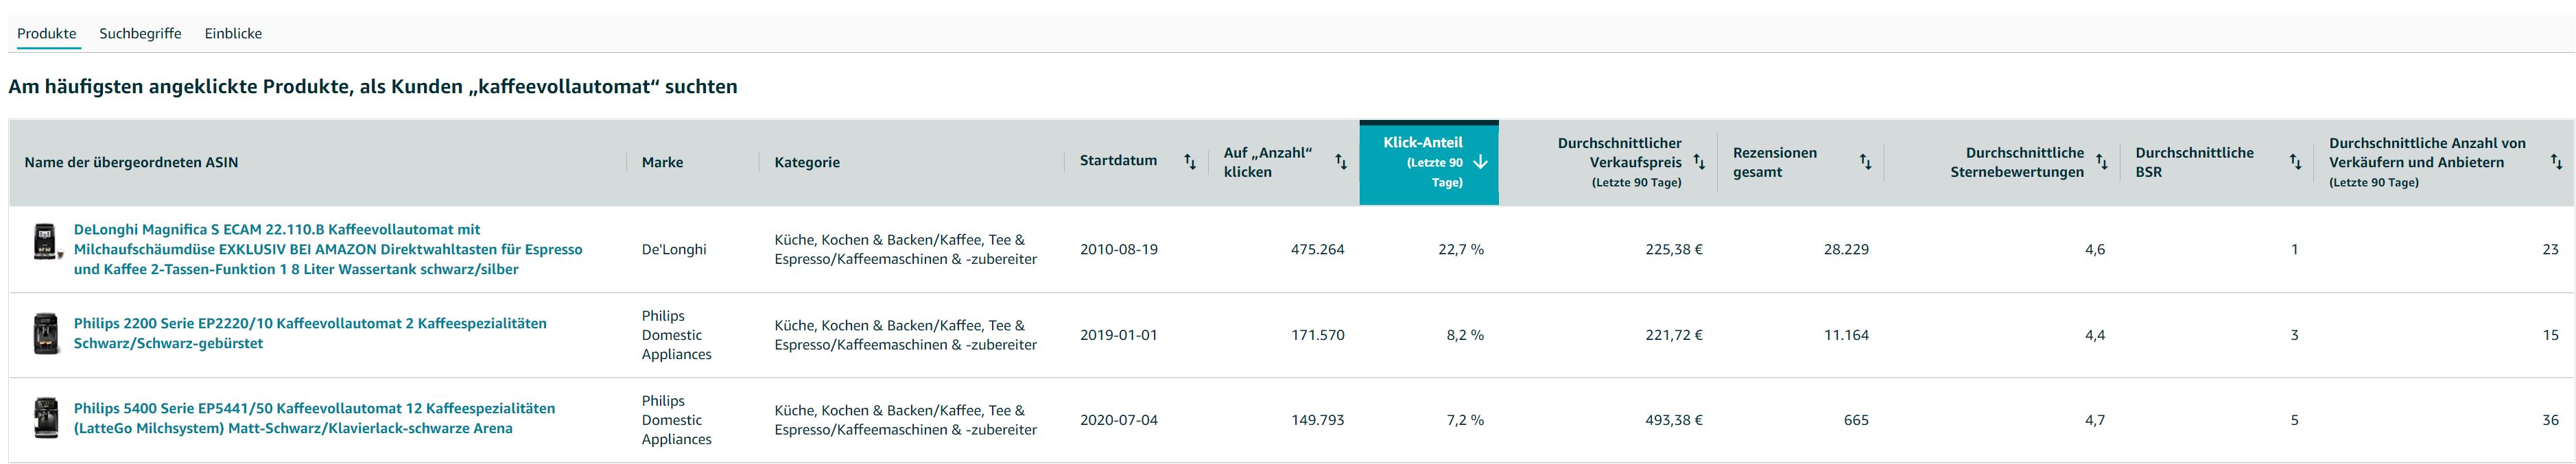Click the Philips 2200 product thumbnail
This screenshot has height=464, width=2576.
pos(46,333)
